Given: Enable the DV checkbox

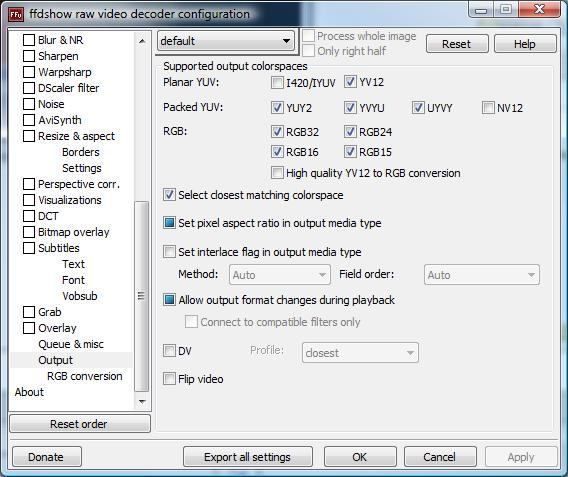Looking at the screenshot, I should click(x=169, y=351).
